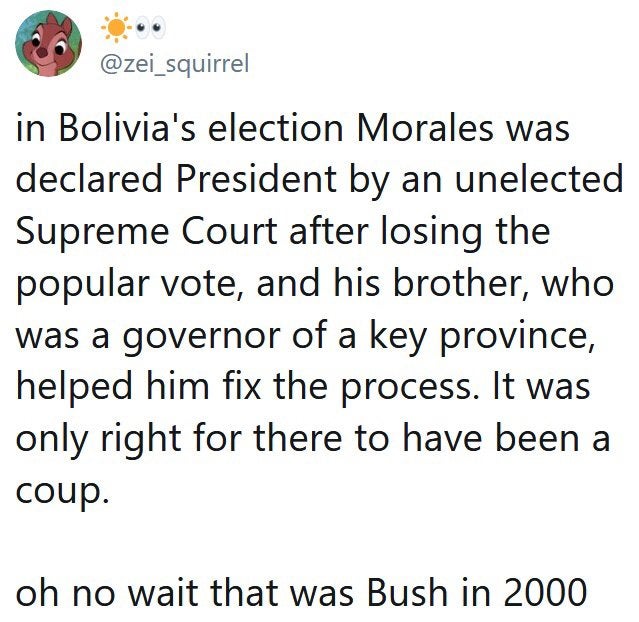Screen dimensions: 639x622
Task: Open the squirrel profile avatar
Action: (x=48, y=43)
